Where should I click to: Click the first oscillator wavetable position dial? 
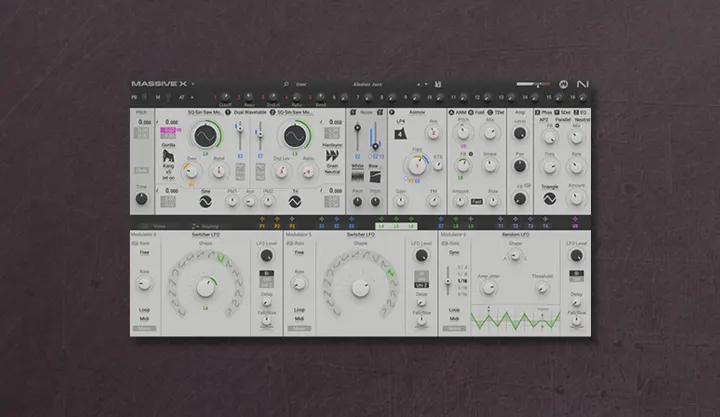point(205,135)
